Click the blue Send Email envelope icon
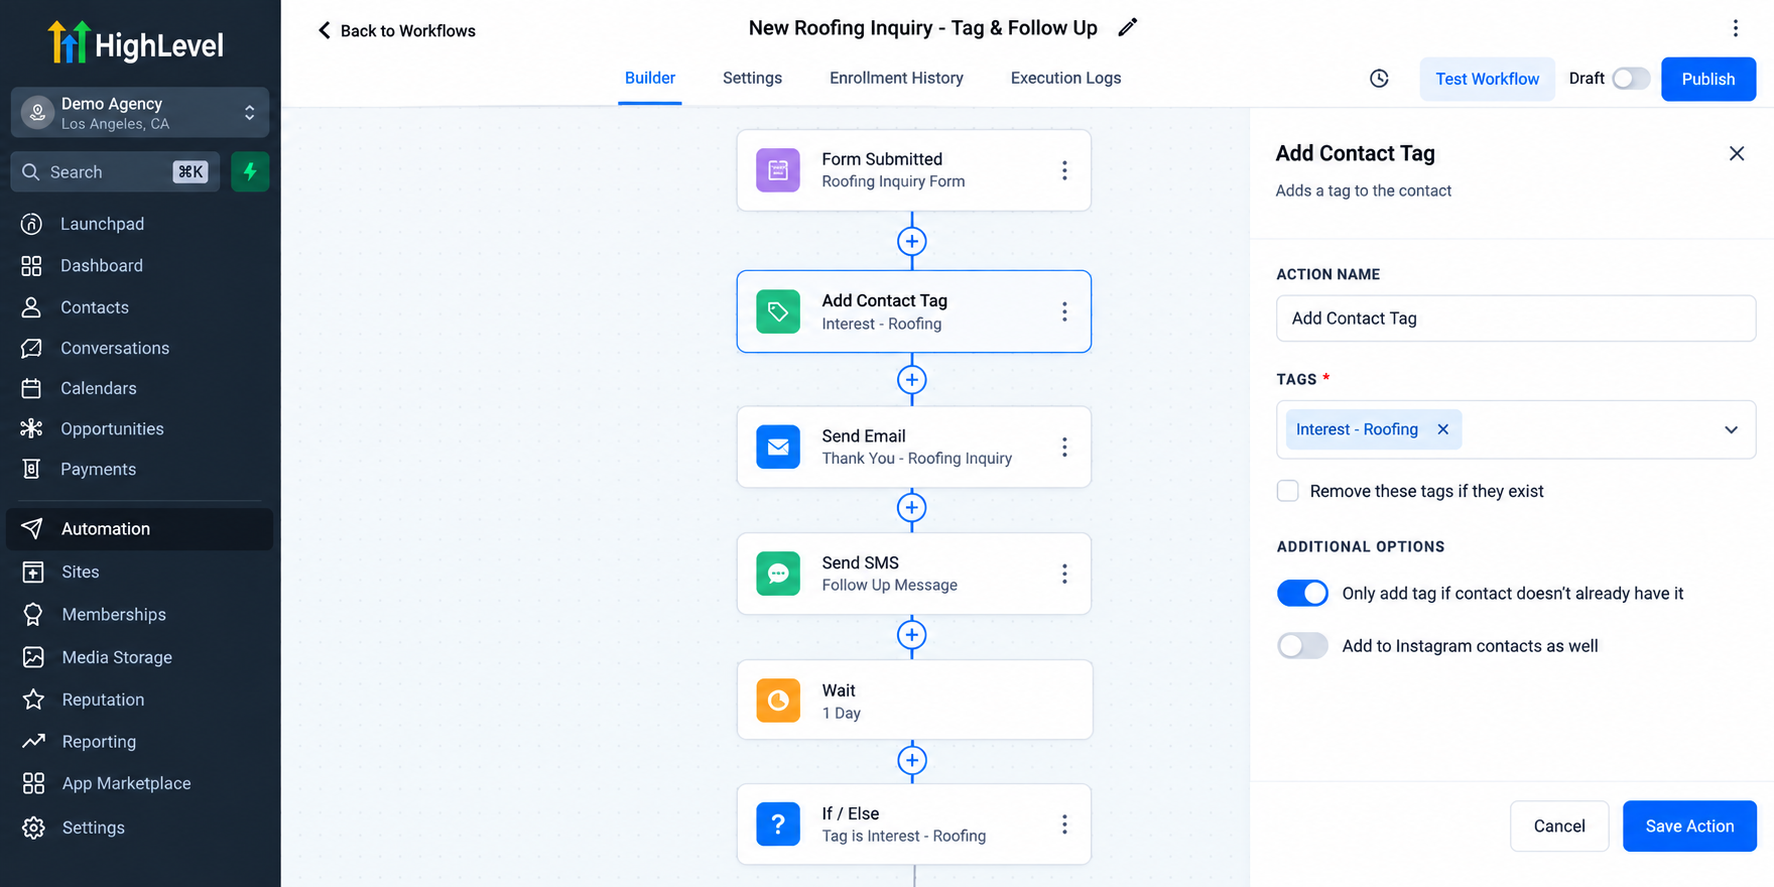The height and width of the screenshot is (887, 1774). (778, 447)
